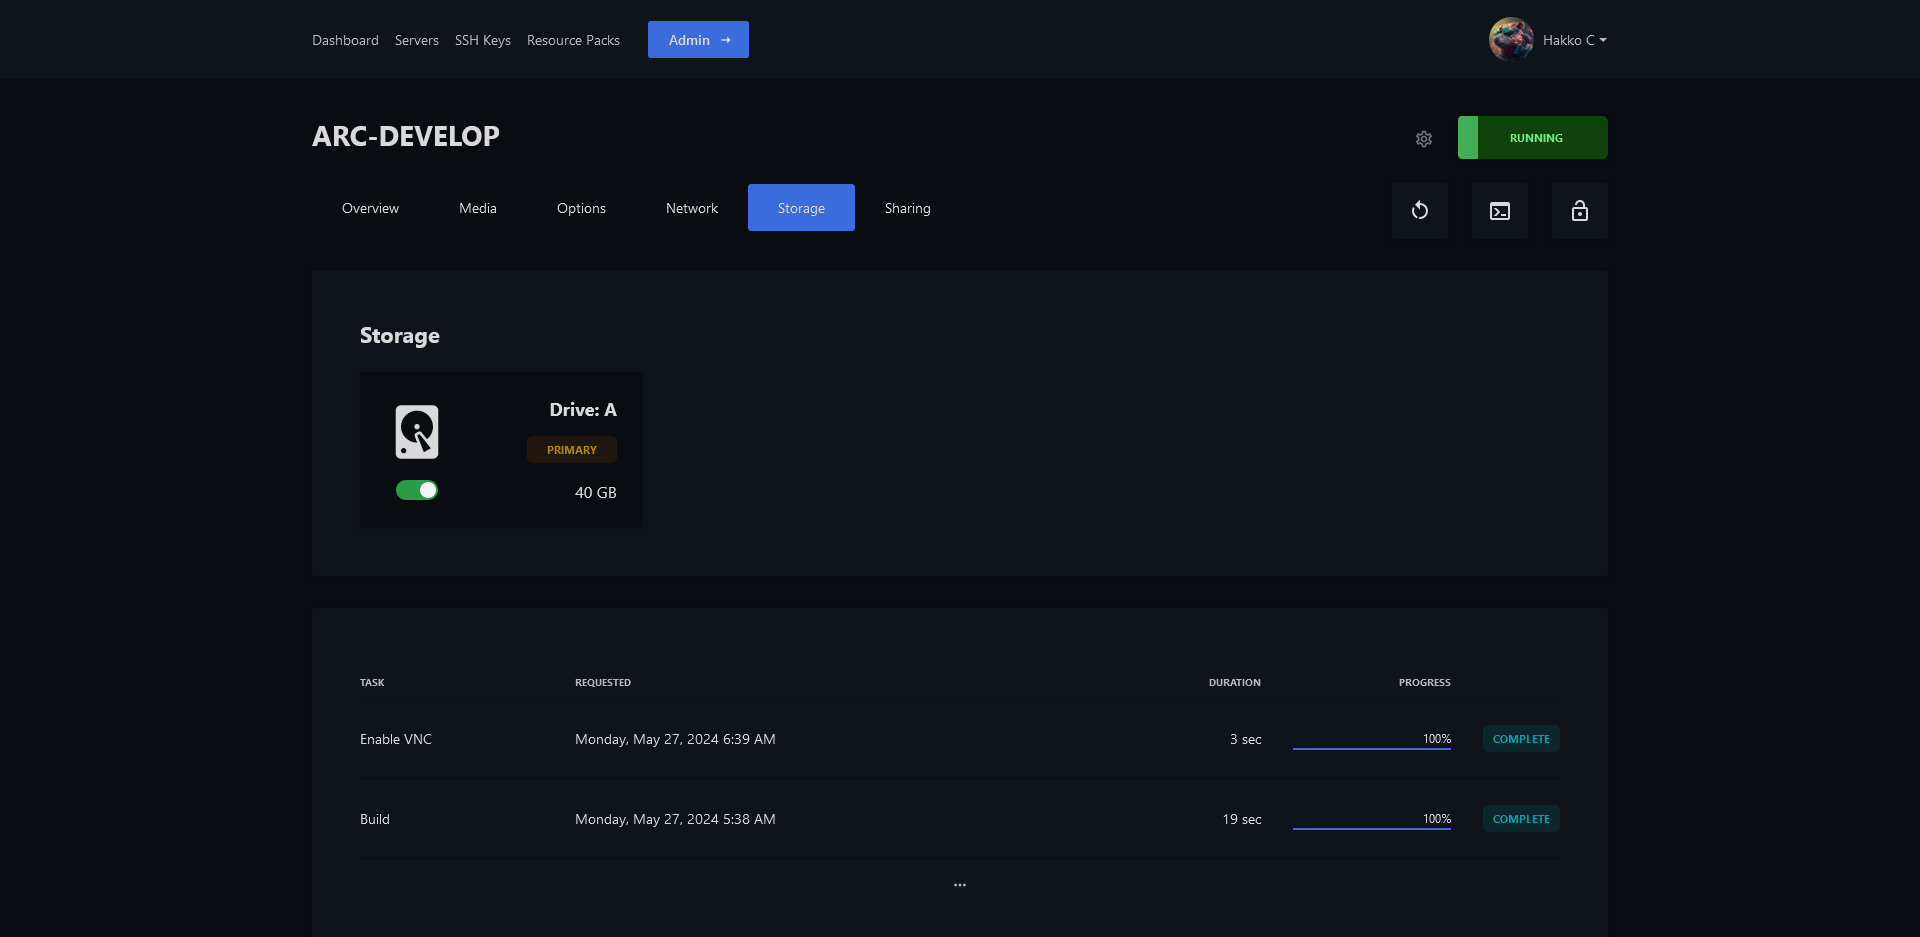Open the SSH Keys page
1920x937 pixels.
coord(482,40)
